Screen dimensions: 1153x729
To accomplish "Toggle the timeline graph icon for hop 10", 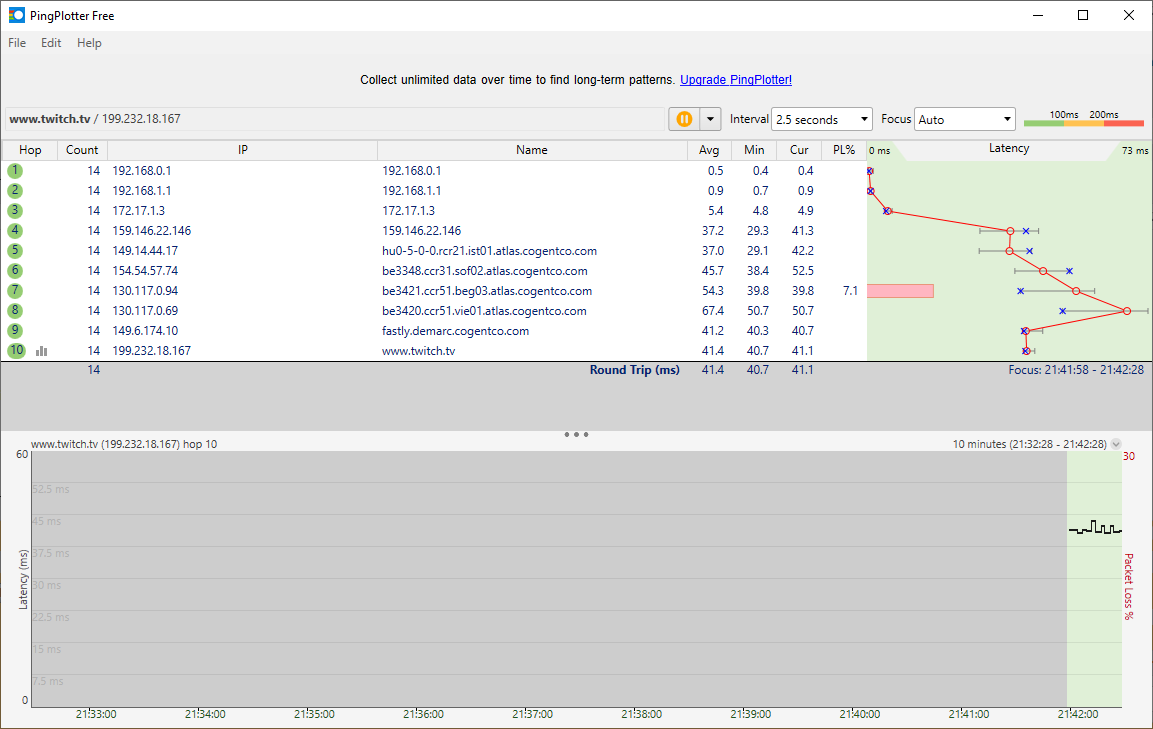I will [42, 352].
